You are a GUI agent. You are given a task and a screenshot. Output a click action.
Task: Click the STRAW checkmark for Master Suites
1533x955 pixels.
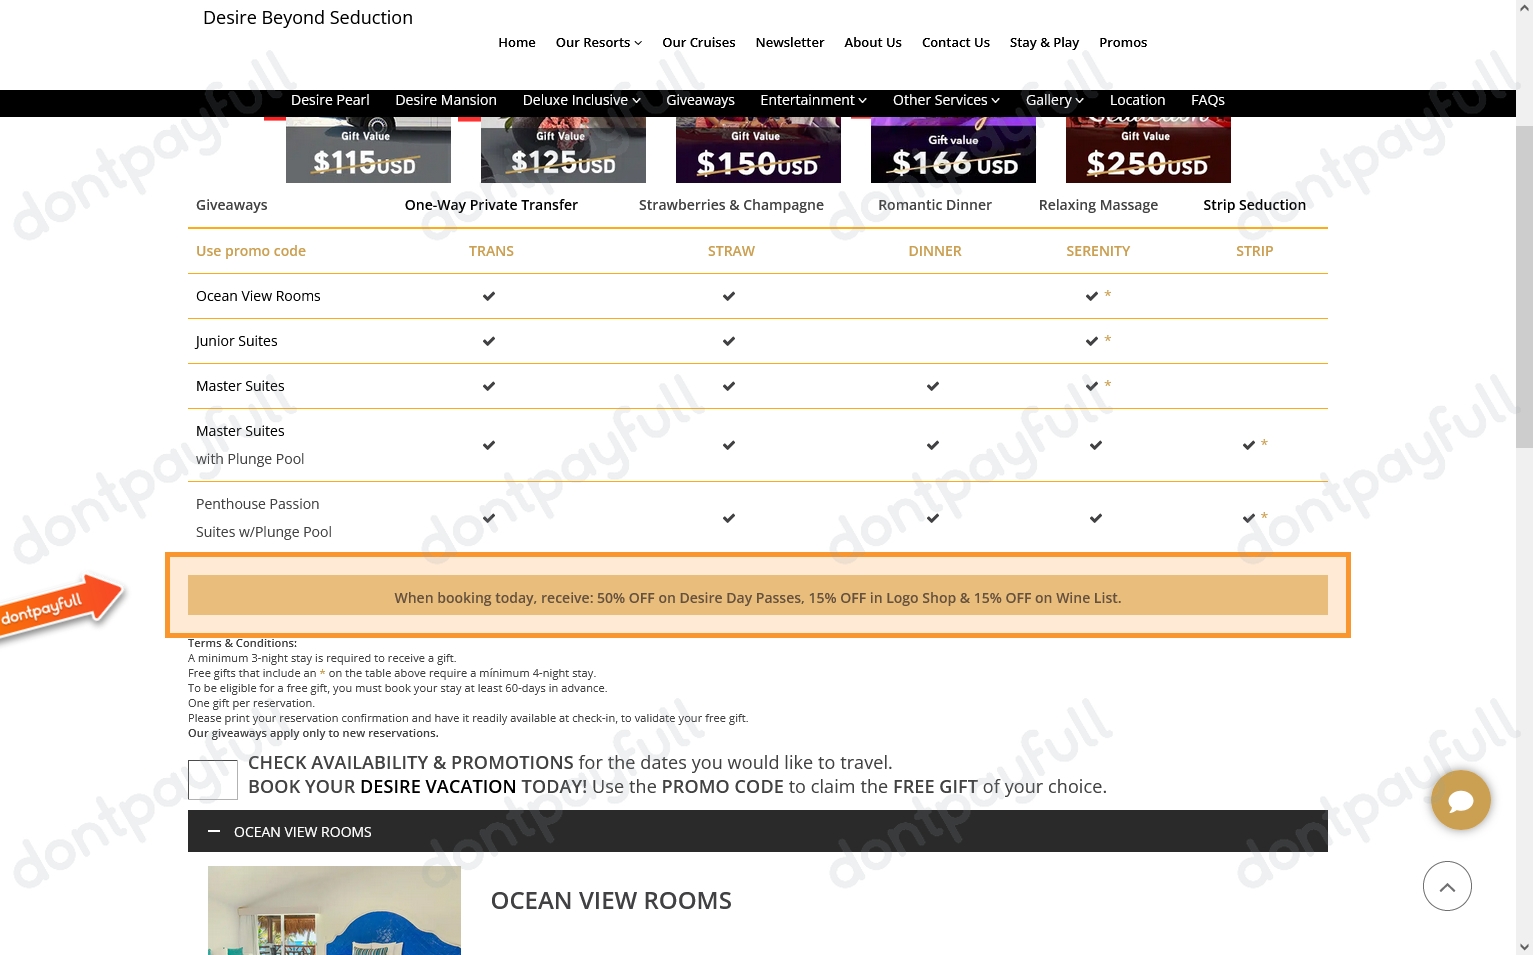(x=728, y=386)
